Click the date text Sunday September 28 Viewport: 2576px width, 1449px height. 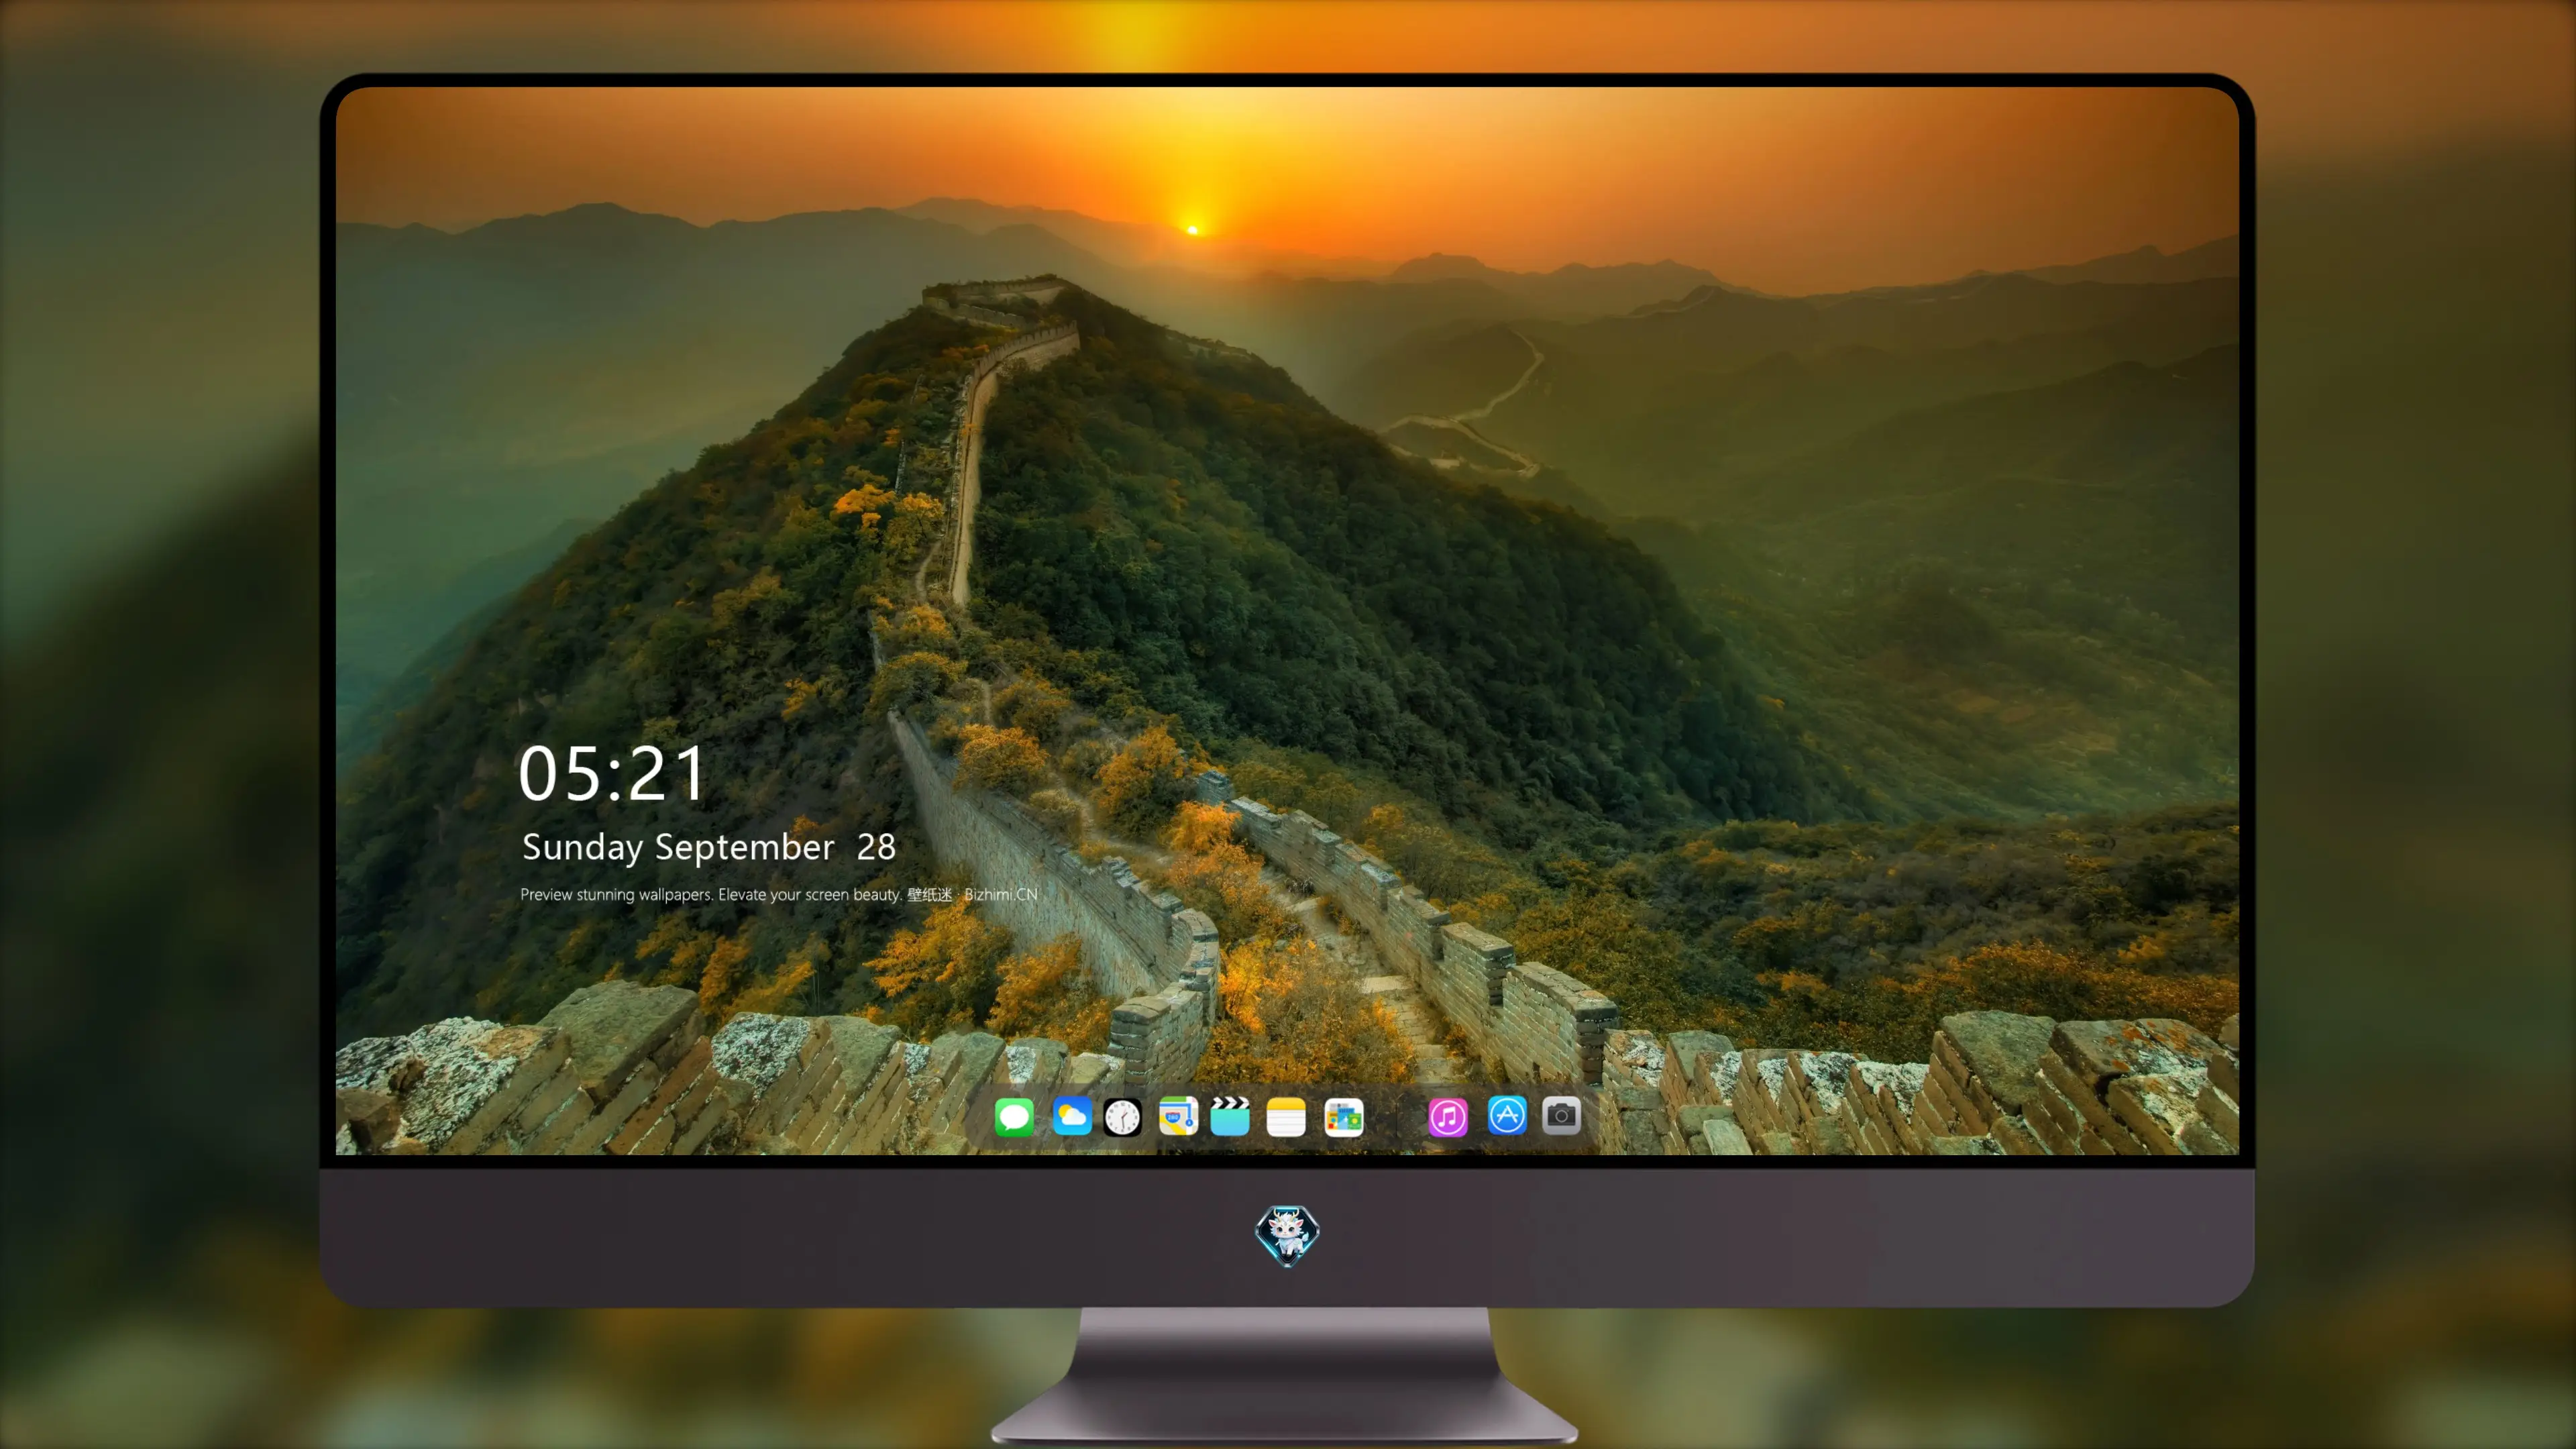pyautogui.click(x=708, y=847)
